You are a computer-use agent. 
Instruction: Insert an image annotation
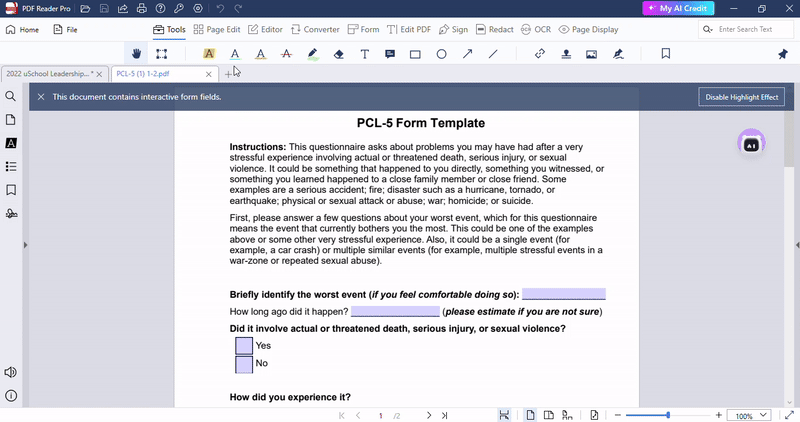(591, 54)
